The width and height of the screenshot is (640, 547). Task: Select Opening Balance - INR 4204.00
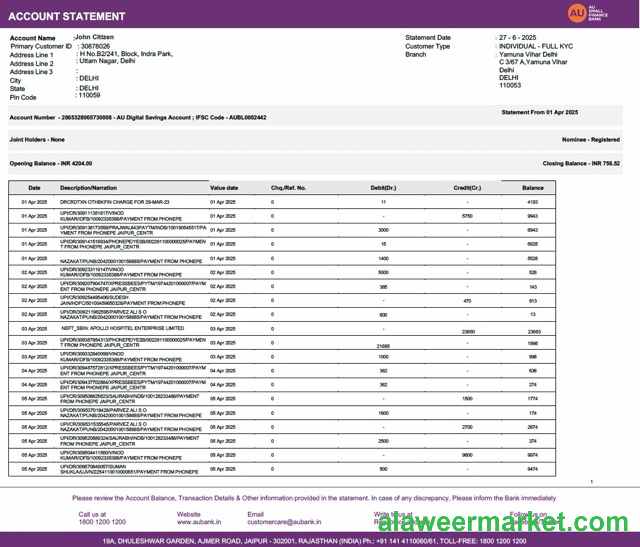(51, 163)
